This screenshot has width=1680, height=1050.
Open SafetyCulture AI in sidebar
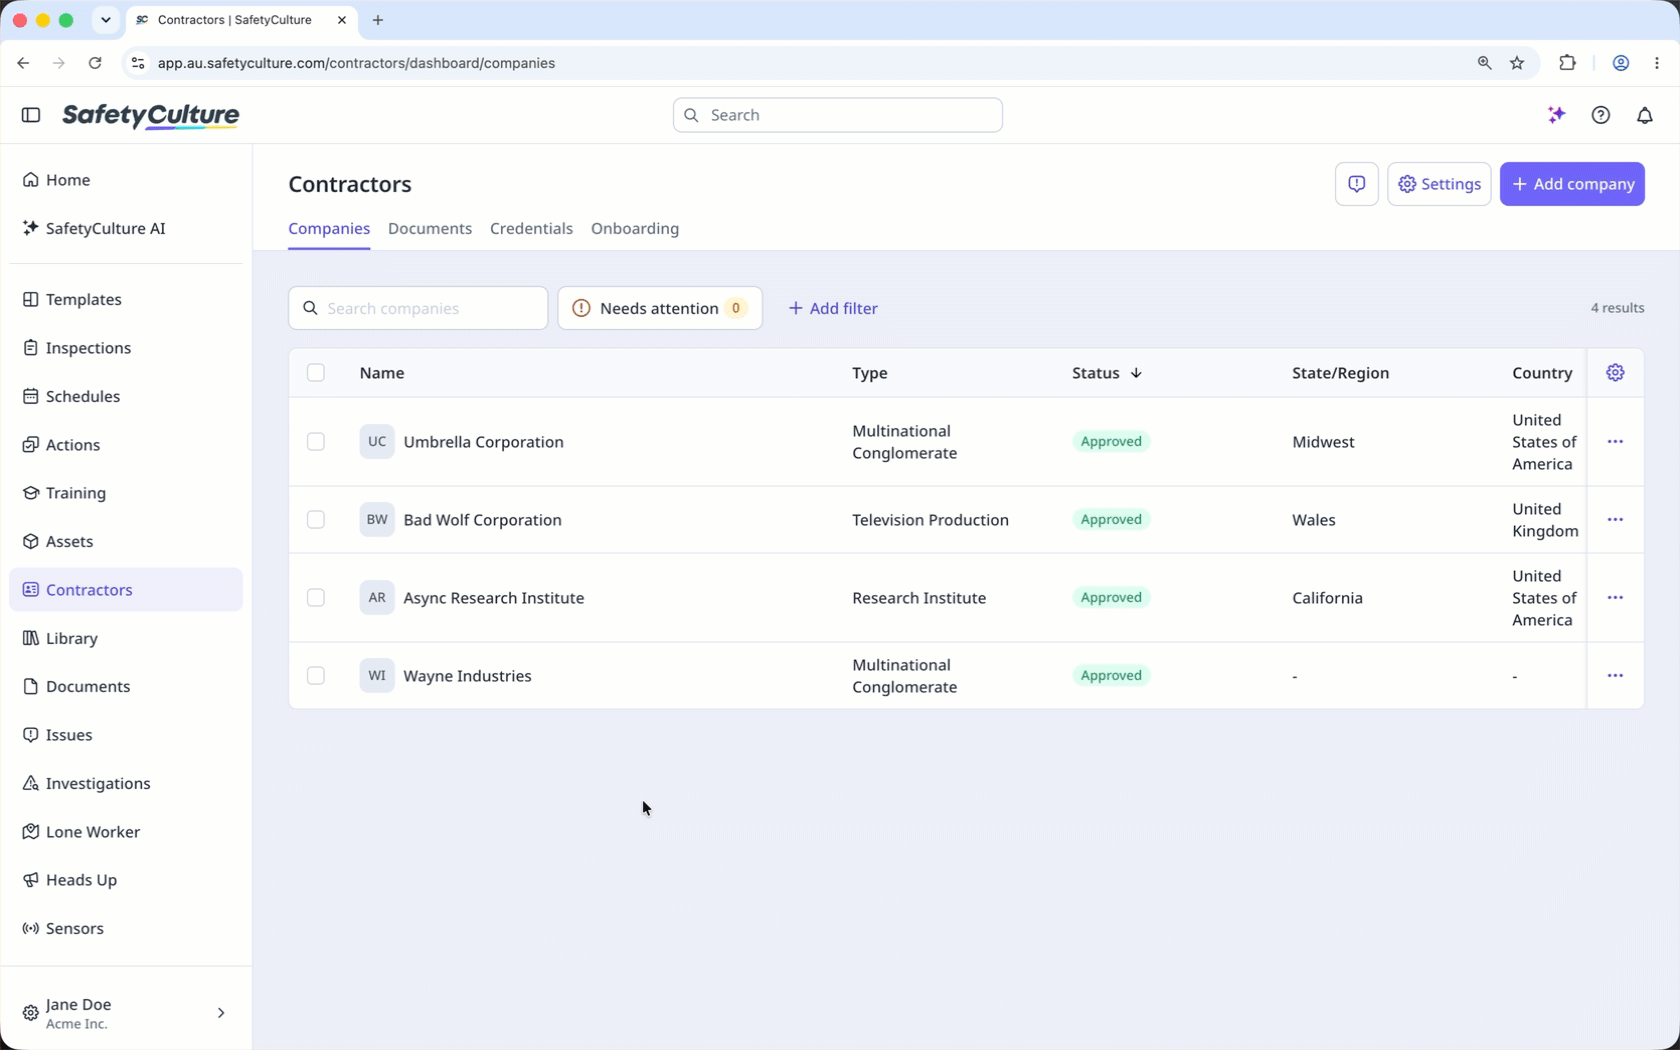click(126, 228)
